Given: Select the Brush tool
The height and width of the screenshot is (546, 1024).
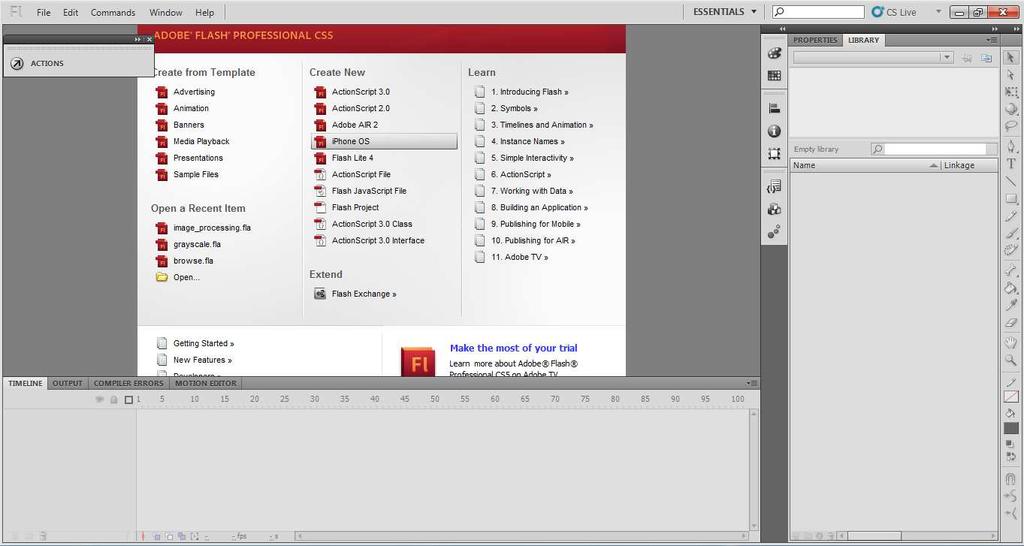Looking at the screenshot, I should pos(1011,232).
